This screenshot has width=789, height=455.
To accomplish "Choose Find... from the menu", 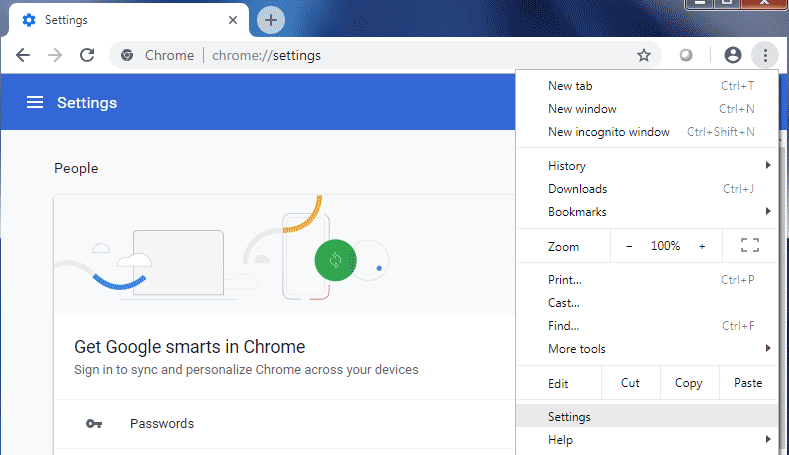I will (x=647, y=326).
